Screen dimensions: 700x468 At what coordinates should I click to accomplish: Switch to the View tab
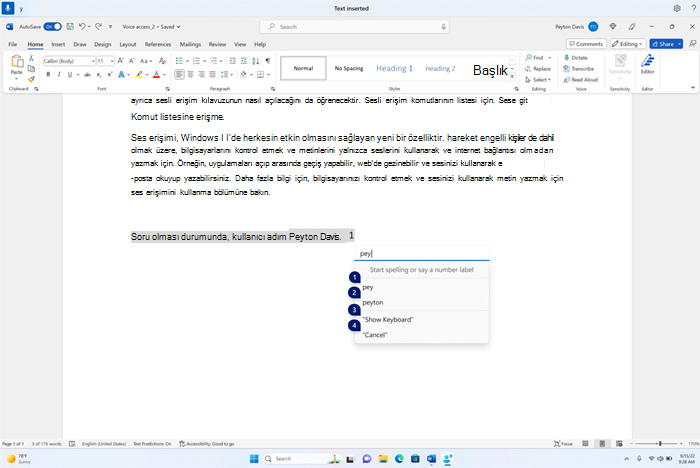click(x=240, y=44)
